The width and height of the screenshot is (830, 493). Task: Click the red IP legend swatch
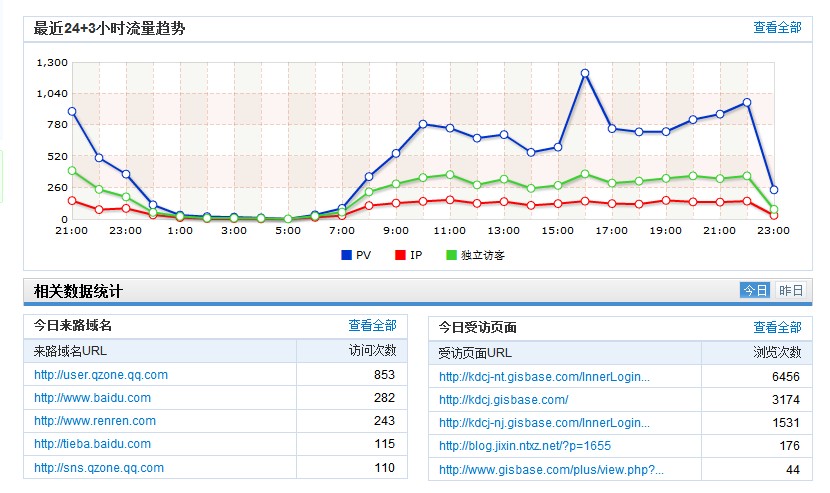pos(399,255)
